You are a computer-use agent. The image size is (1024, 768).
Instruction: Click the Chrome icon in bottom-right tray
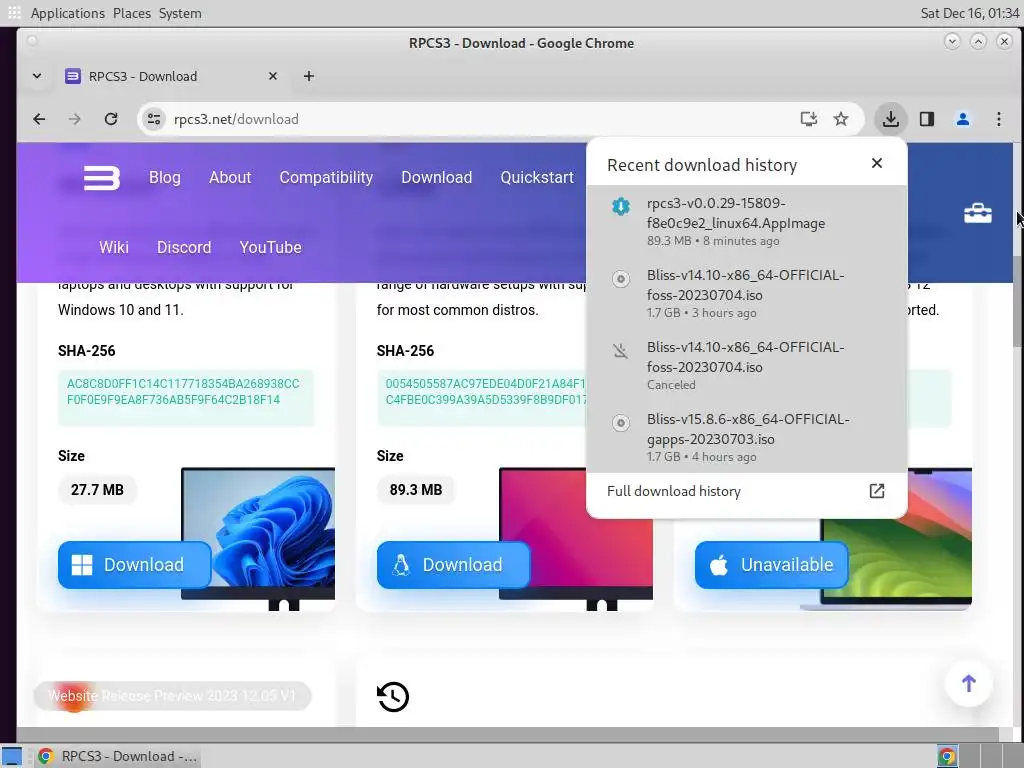(x=947, y=756)
